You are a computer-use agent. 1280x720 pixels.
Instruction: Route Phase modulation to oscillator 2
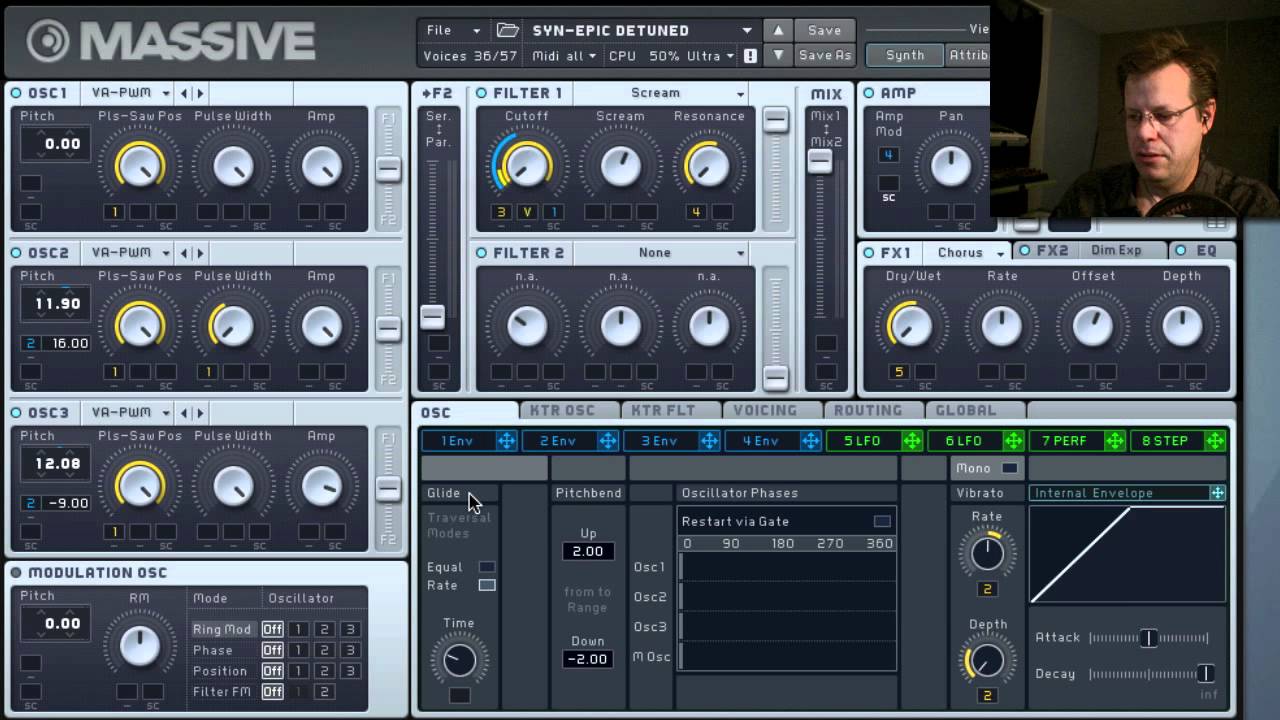coord(324,650)
